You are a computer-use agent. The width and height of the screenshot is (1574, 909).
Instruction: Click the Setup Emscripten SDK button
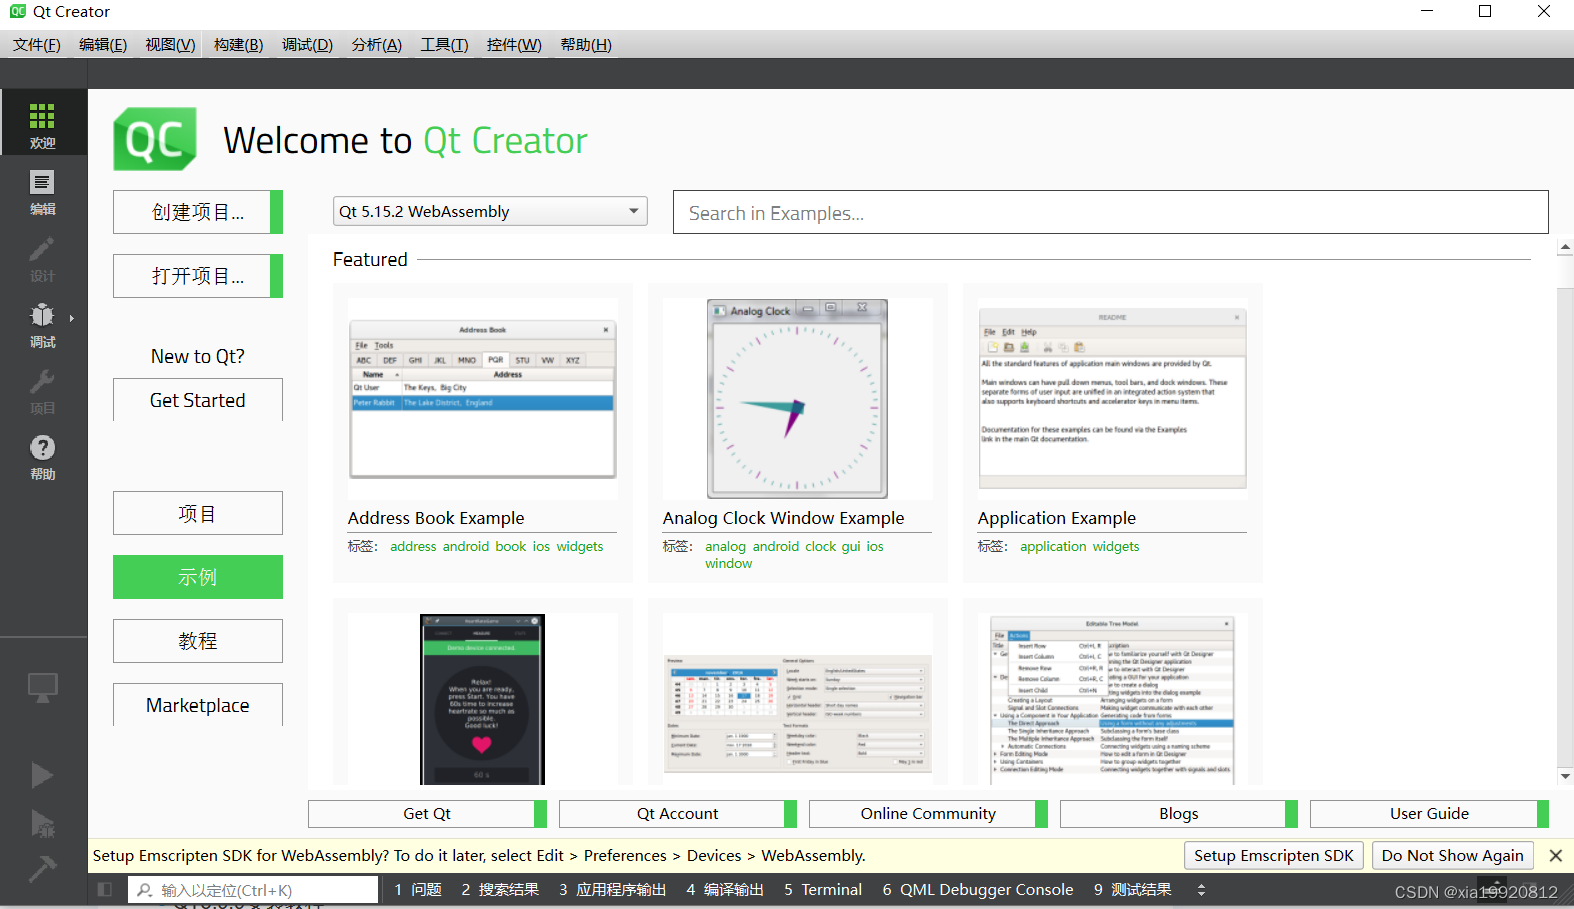pos(1274,855)
